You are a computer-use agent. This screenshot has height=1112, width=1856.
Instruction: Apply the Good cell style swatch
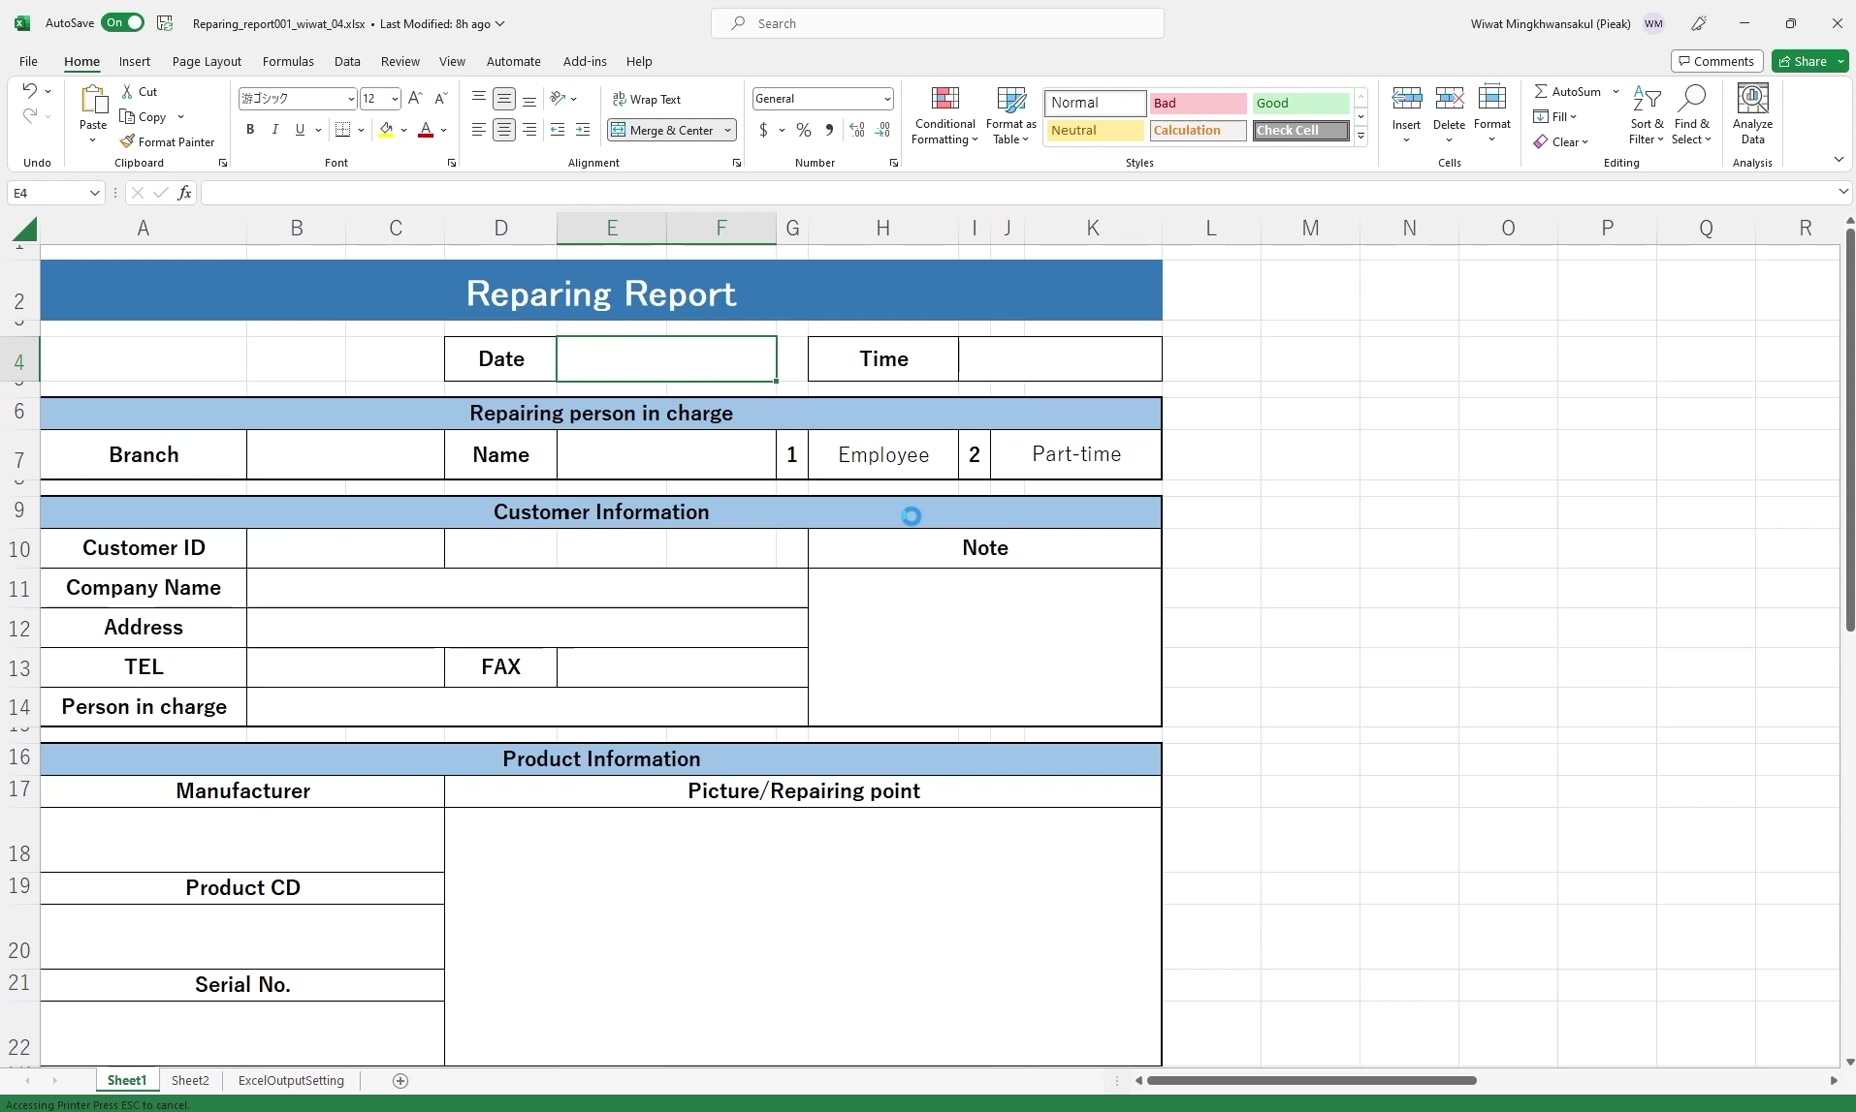tap(1300, 103)
